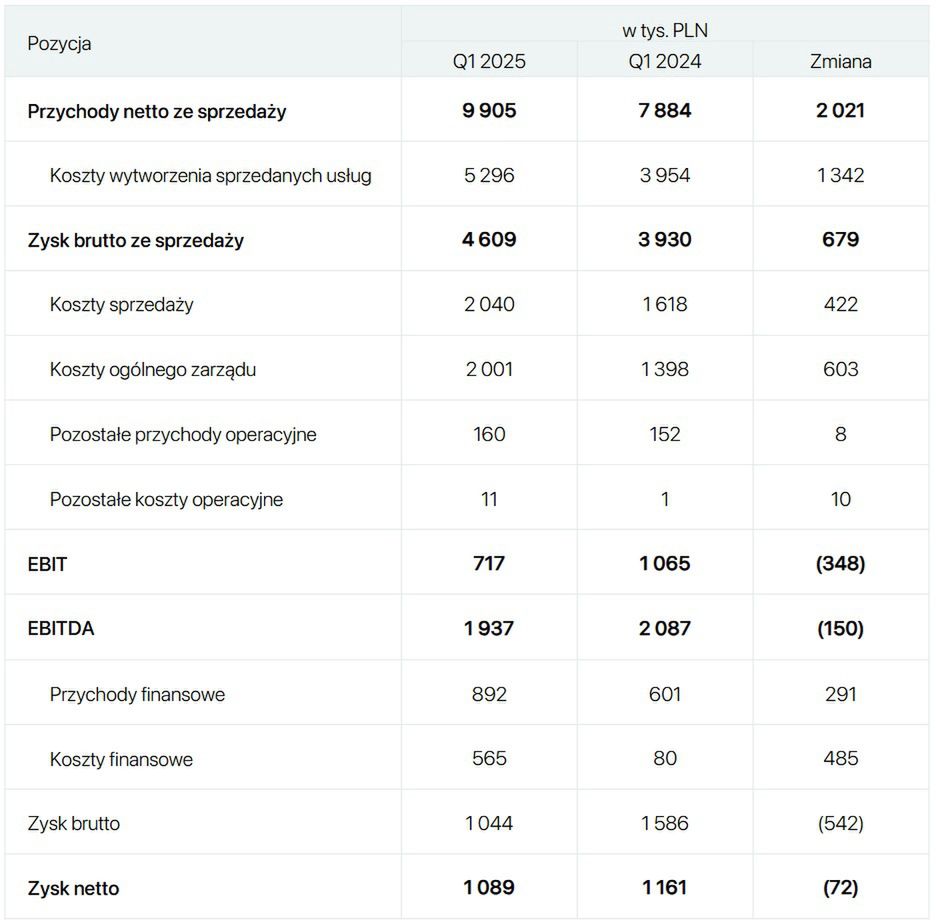Click the Koszty wytworzenia sprzedanych usług label
The width and height of the screenshot is (936, 924).
tap(210, 176)
